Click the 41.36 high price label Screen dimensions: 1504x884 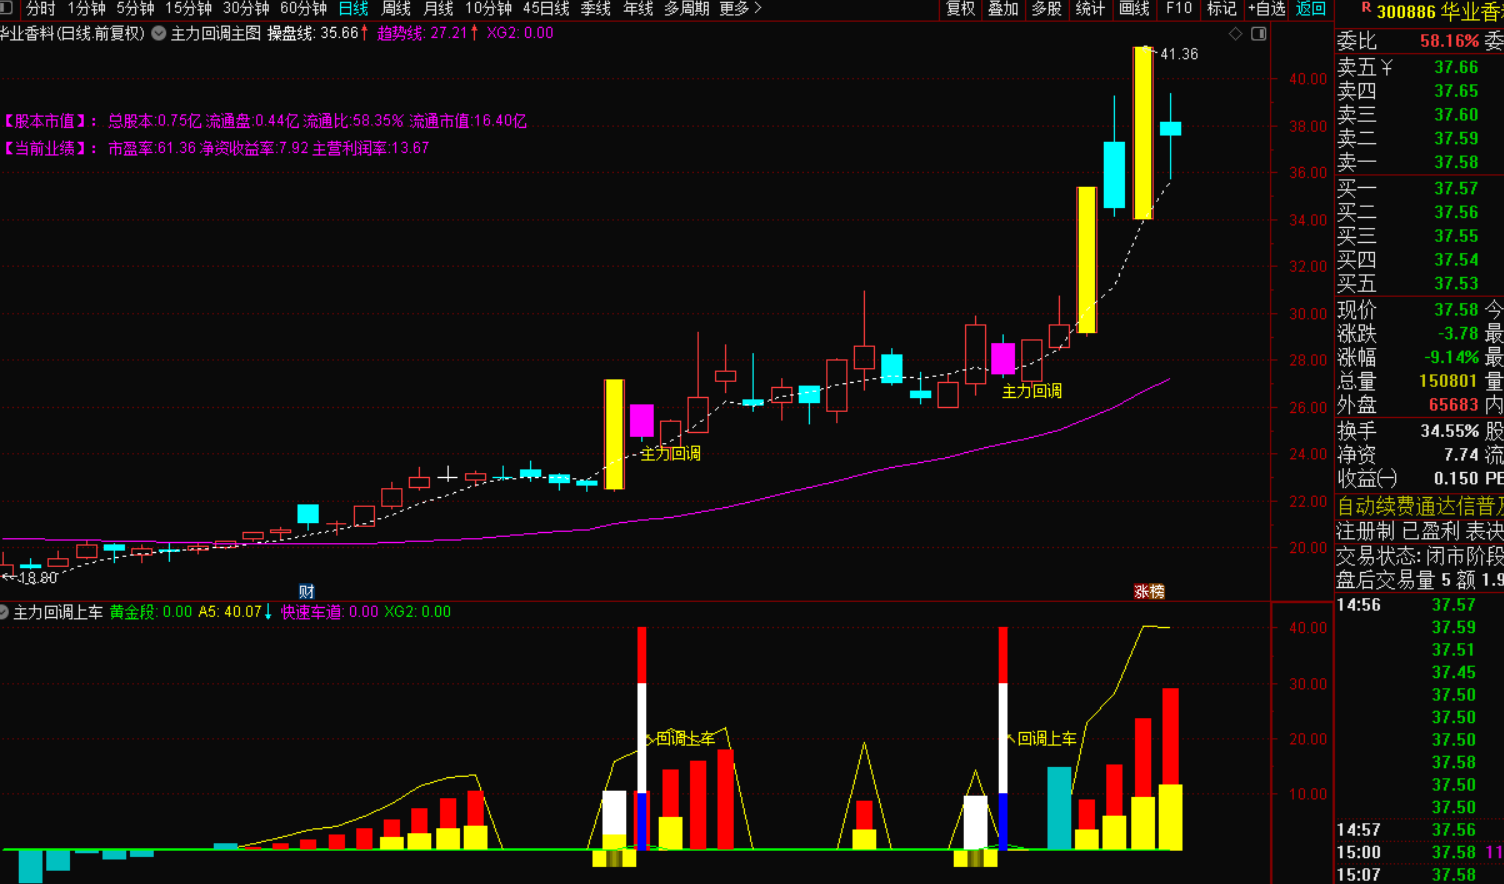tap(1178, 54)
